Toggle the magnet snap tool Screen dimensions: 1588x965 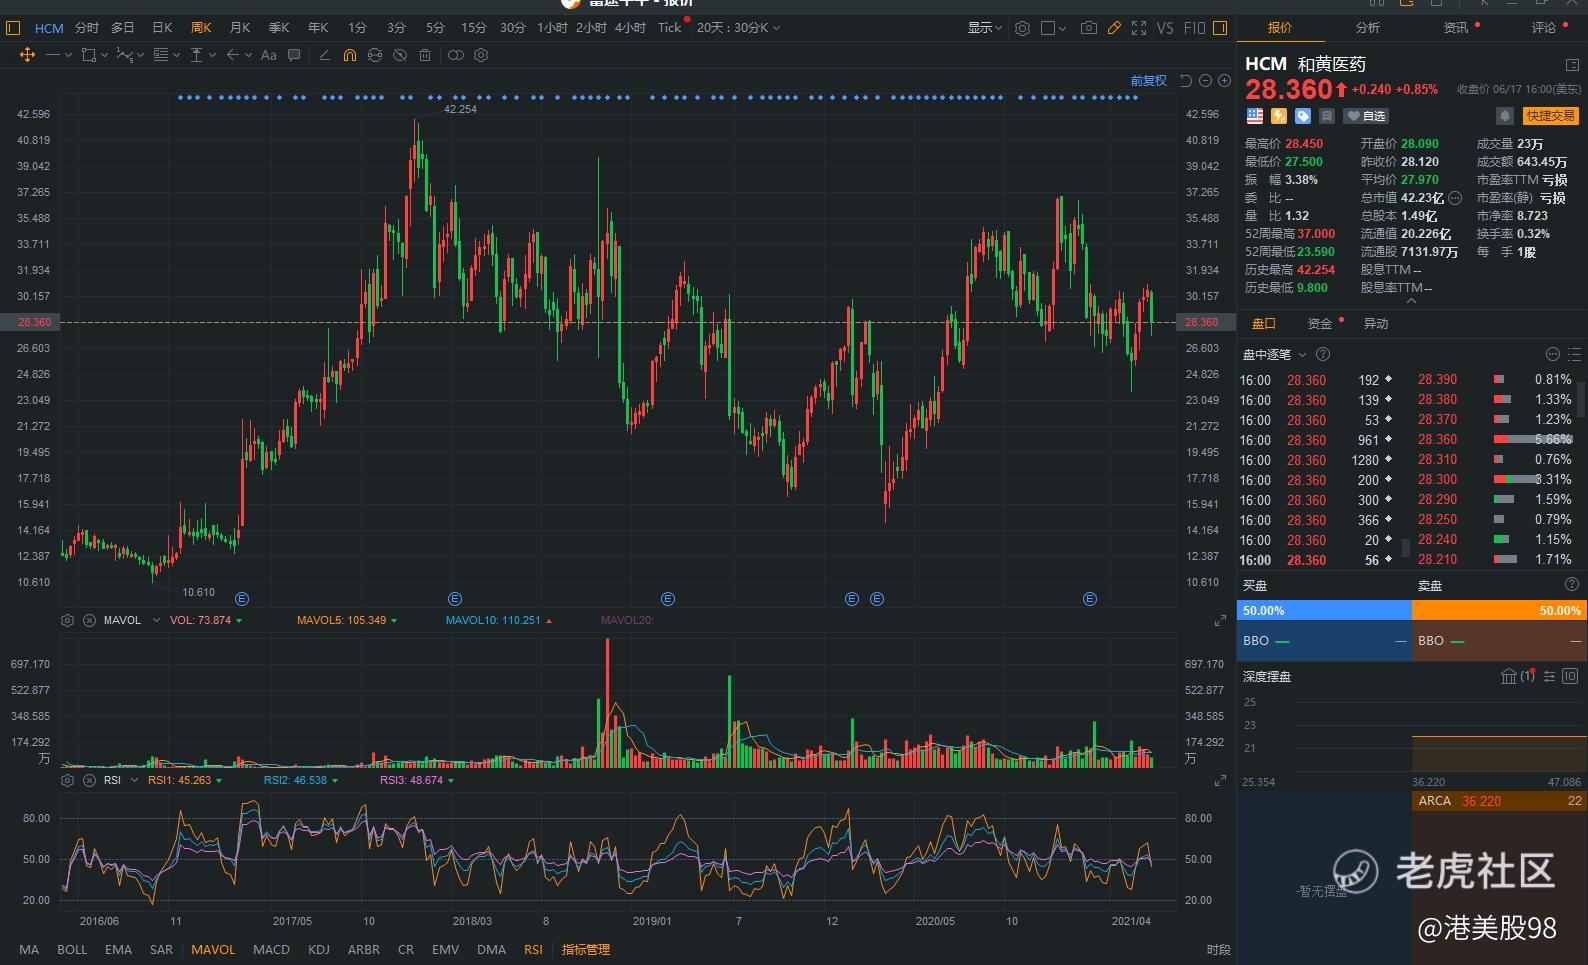pyautogui.click(x=349, y=55)
